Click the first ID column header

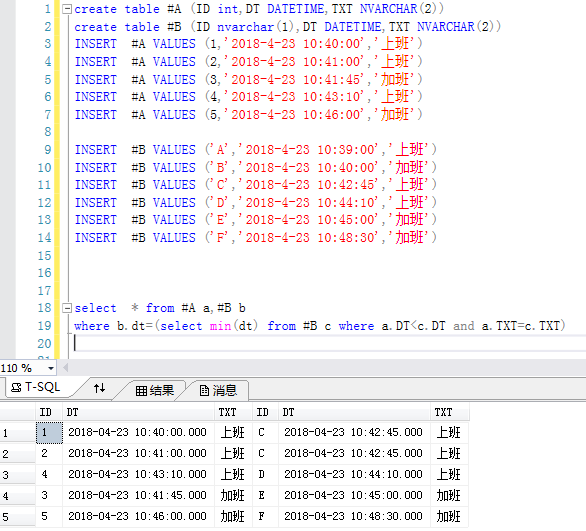(x=49, y=412)
